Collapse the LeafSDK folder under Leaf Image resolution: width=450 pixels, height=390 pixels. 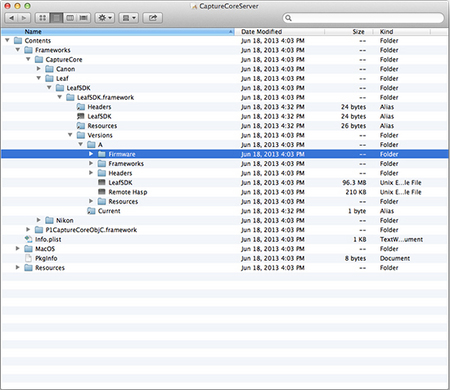49,88
